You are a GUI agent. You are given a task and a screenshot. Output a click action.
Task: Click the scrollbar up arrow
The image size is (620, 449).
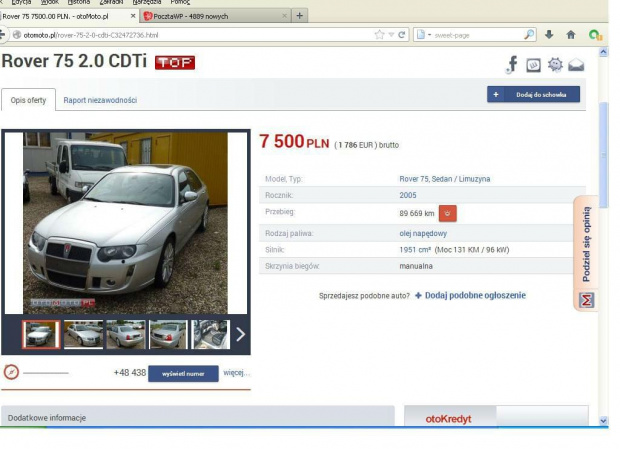click(x=603, y=52)
